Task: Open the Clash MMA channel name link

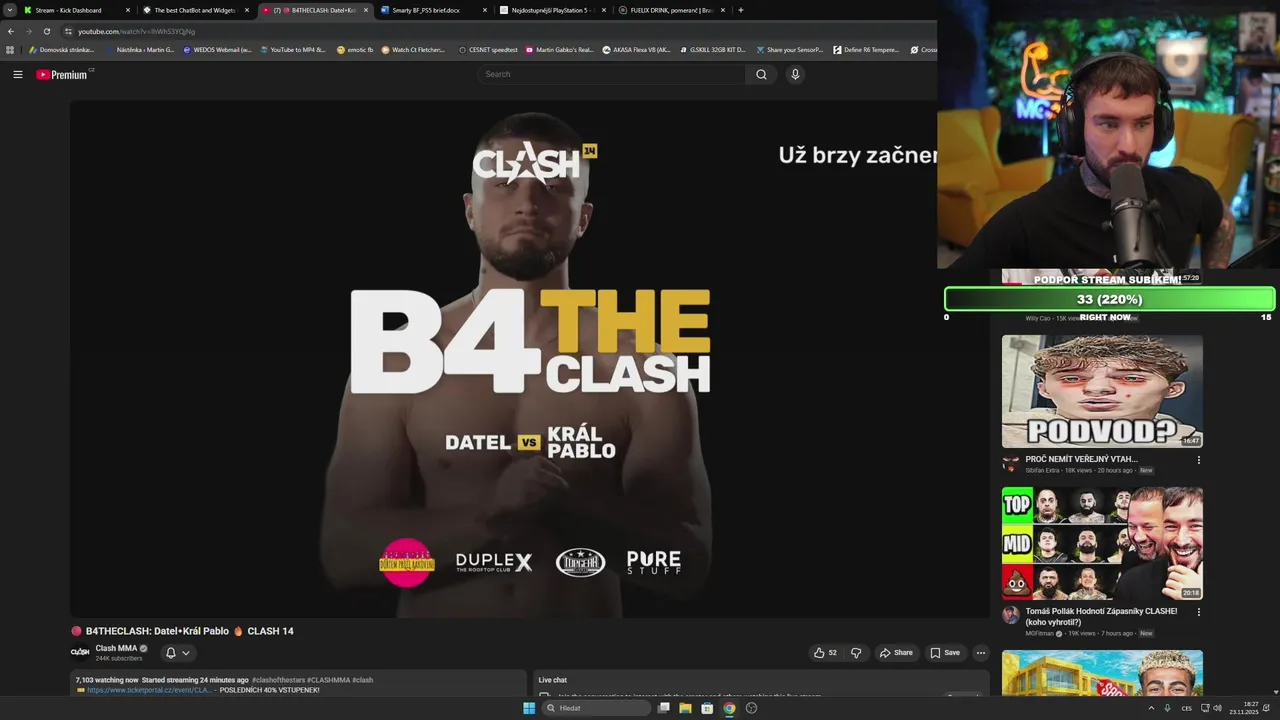Action: pos(117,648)
